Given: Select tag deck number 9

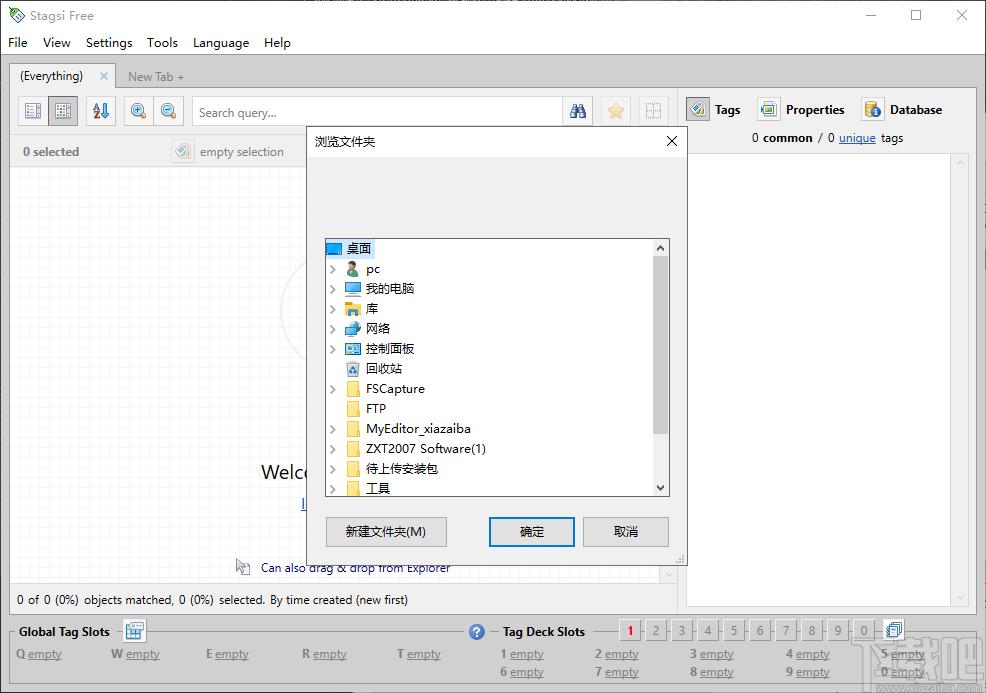Looking at the screenshot, I should pyautogui.click(x=838, y=630).
